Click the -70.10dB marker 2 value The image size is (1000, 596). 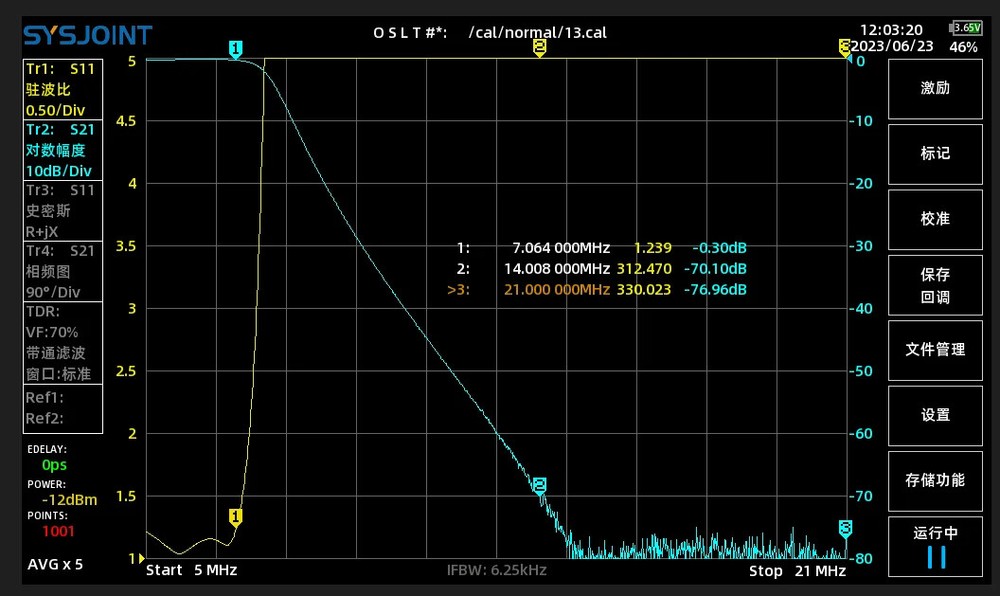pyautogui.click(x=715, y=269)
